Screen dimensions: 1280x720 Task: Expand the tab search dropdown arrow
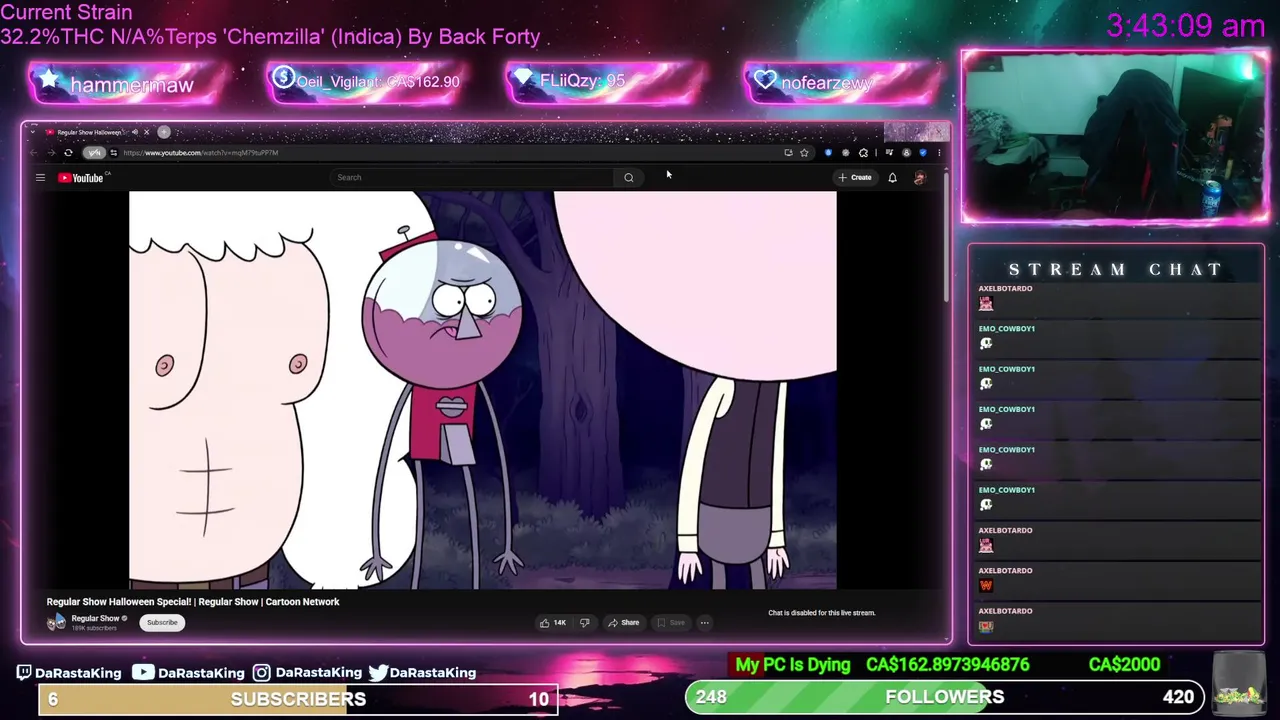pyautogui.click(x=33, y=132)
